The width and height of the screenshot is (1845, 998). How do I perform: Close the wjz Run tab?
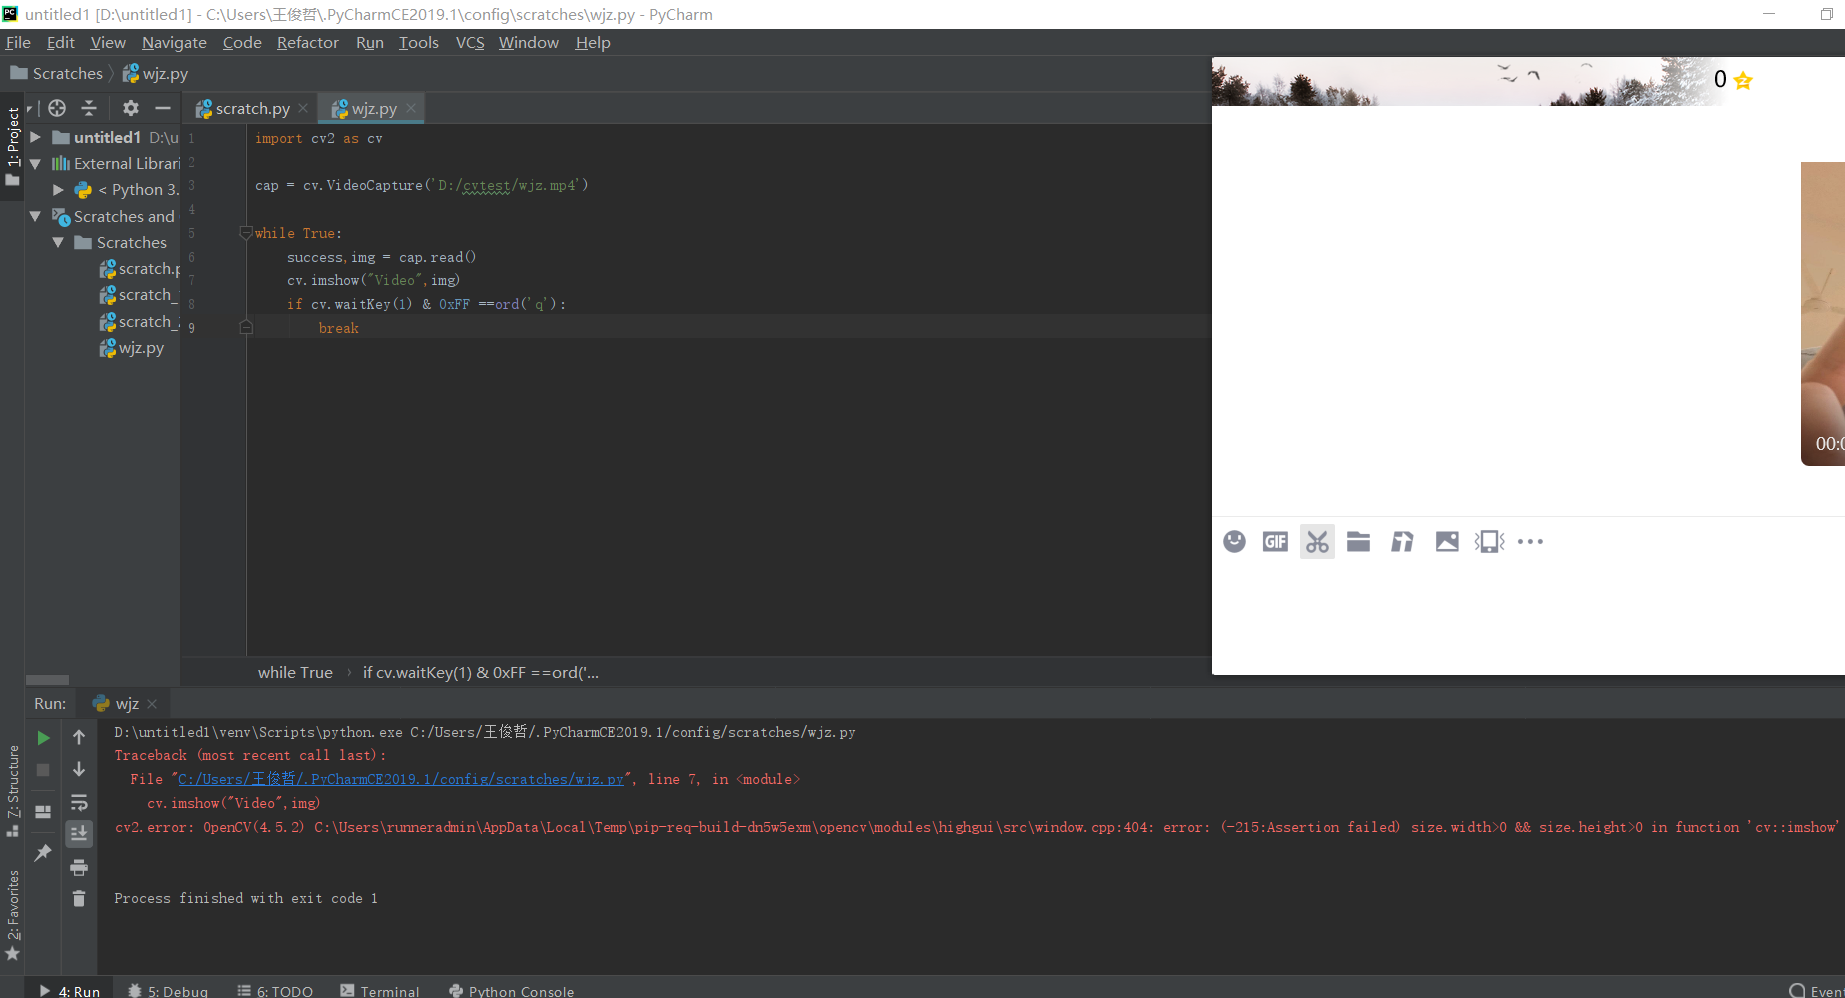(152, 704)
